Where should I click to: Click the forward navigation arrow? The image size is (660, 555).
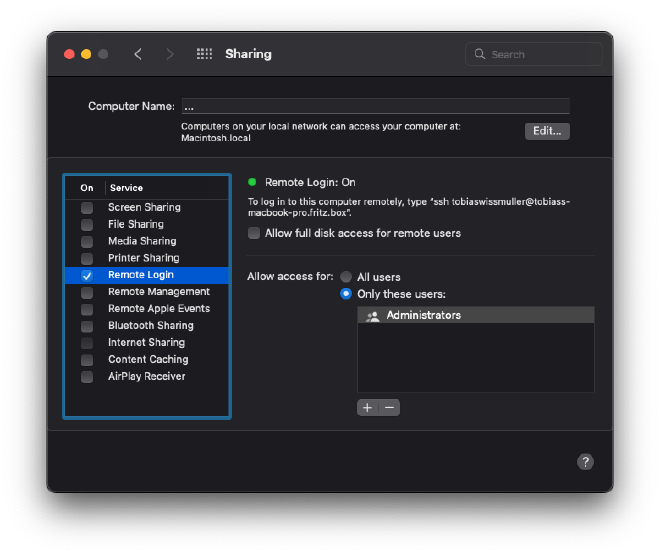click(170, 54)
